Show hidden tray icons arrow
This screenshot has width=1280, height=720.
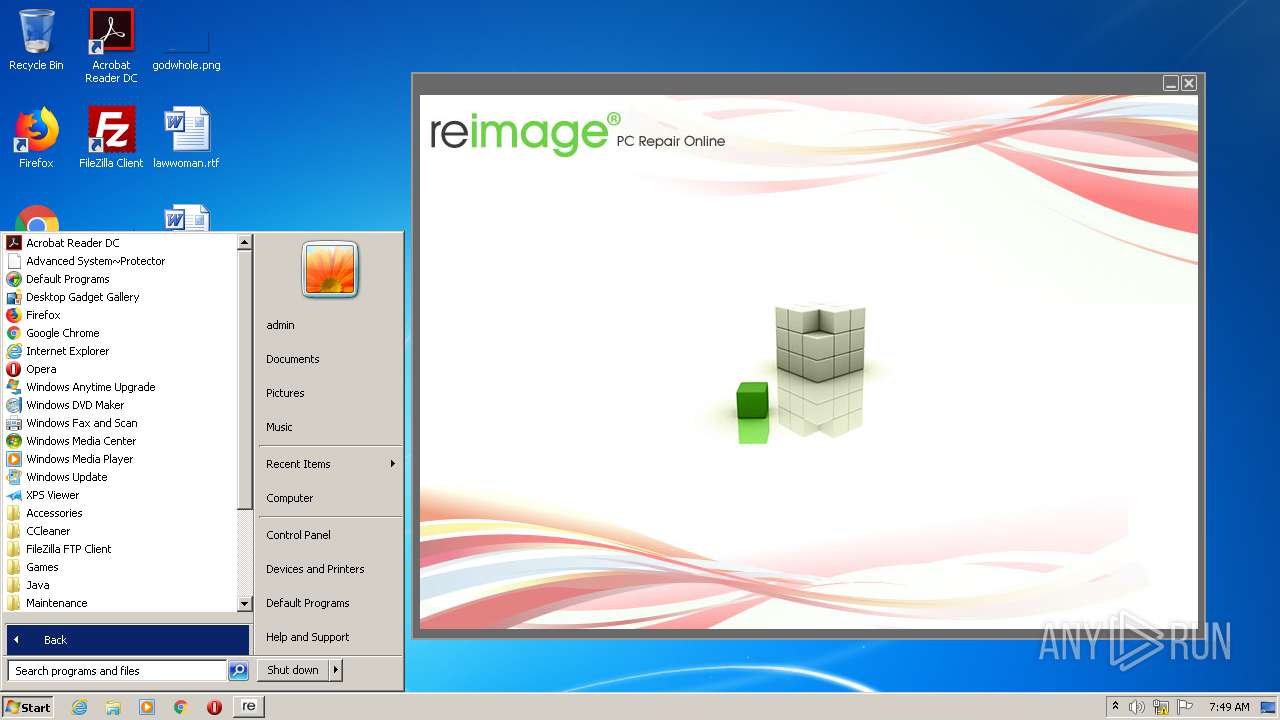1115,707
